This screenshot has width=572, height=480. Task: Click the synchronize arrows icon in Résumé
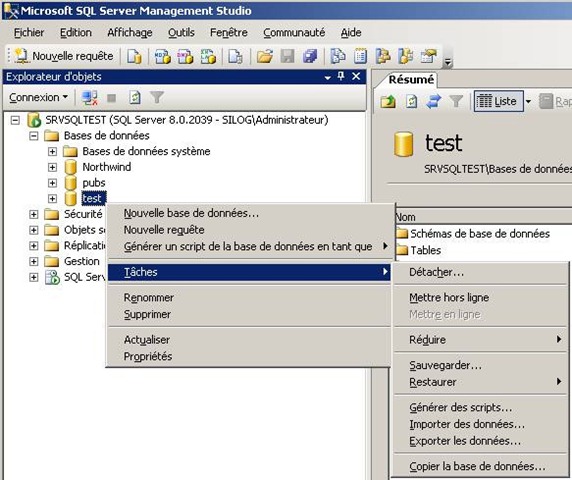[433, 101]
